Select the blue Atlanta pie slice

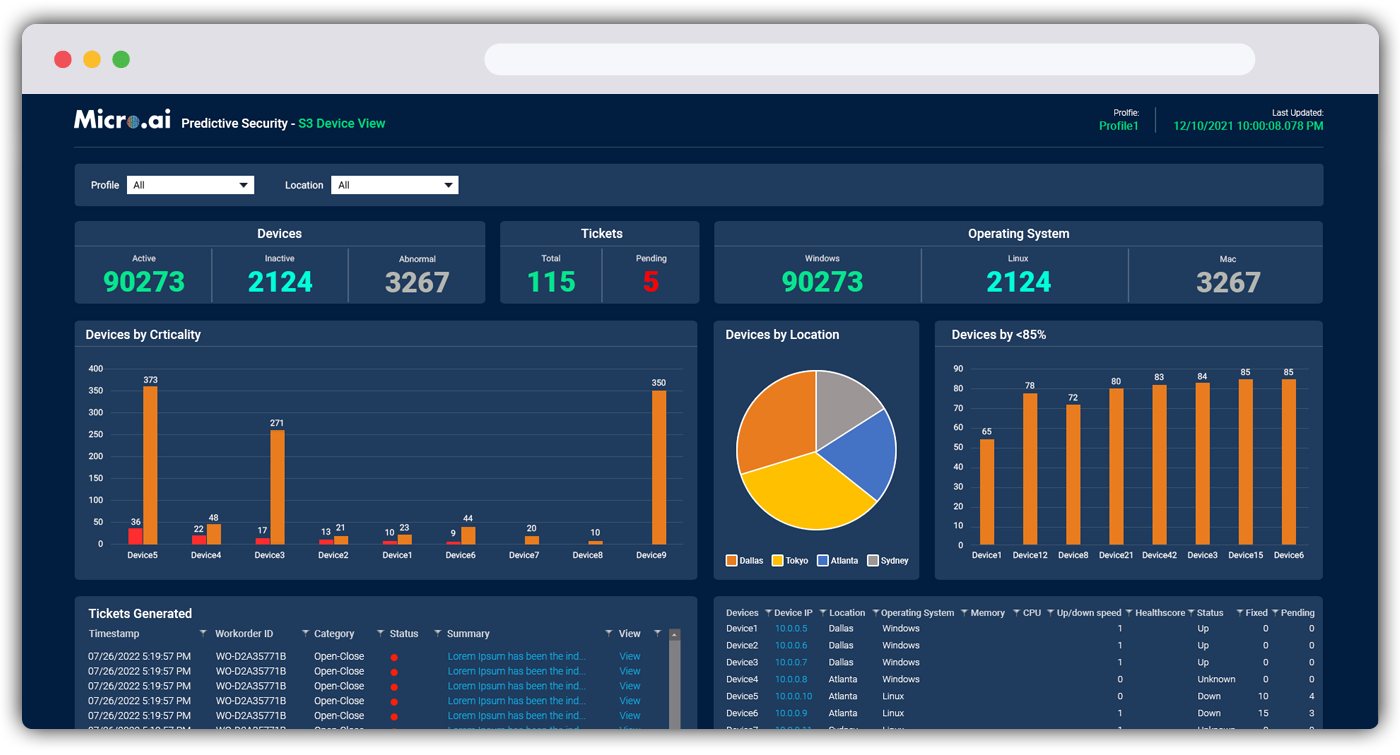862,452
